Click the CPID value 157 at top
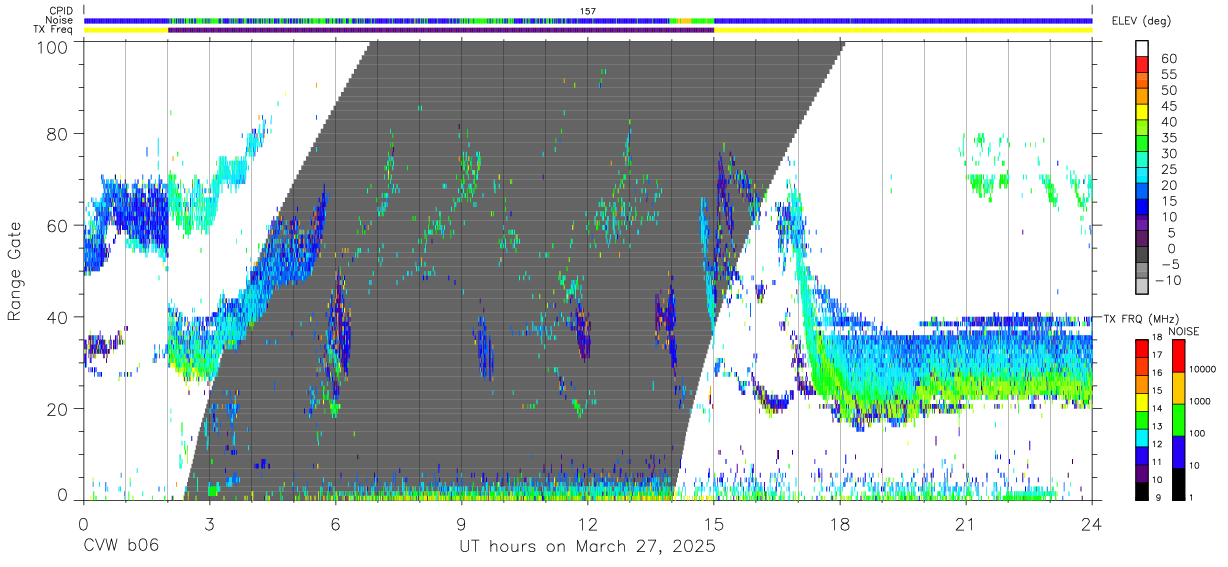Image resolution: width=1228 pixels, height=567 pixels. [588, 11]
